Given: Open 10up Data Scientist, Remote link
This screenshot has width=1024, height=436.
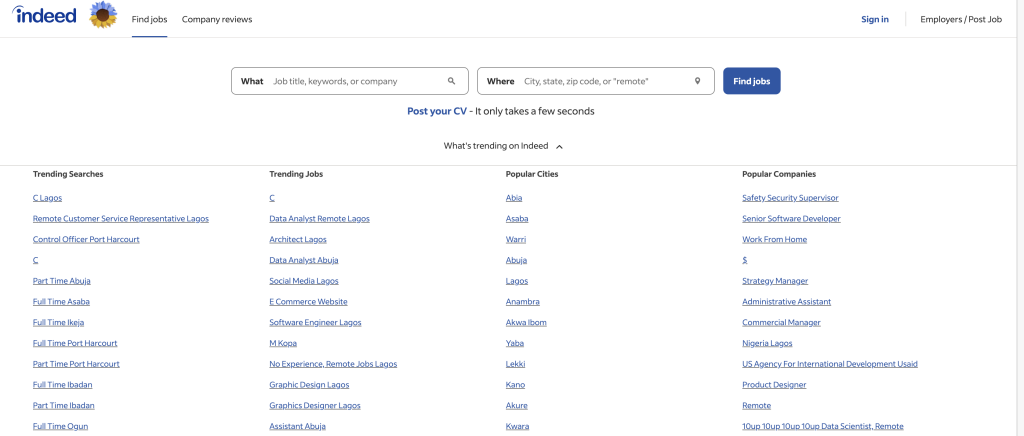Looking at the screenshot, I should [823, 426].
